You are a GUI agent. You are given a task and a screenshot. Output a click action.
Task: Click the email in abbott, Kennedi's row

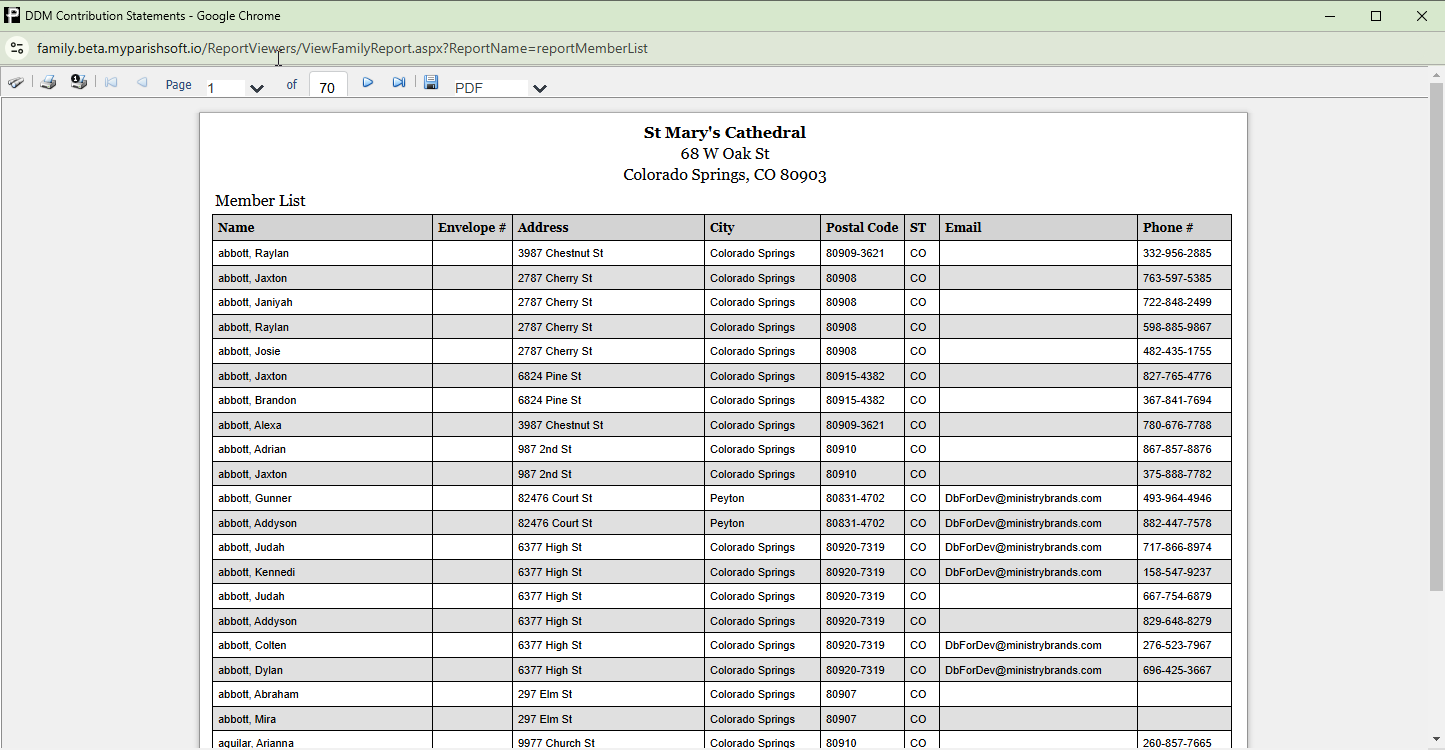[x=1023, y=572]
